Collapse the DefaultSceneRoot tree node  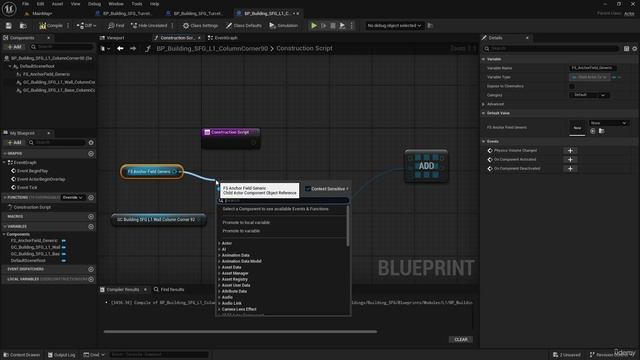click(x=10, y=66)
